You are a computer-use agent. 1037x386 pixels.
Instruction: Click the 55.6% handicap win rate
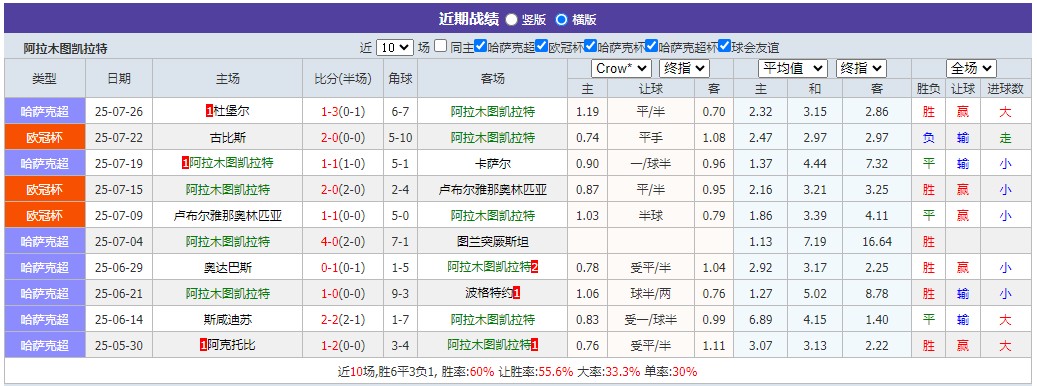(556, 371)
